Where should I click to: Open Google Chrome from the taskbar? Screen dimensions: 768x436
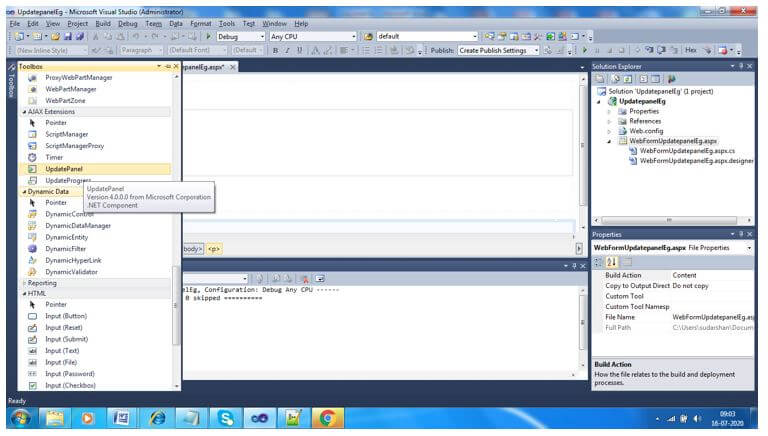point(327,418)
